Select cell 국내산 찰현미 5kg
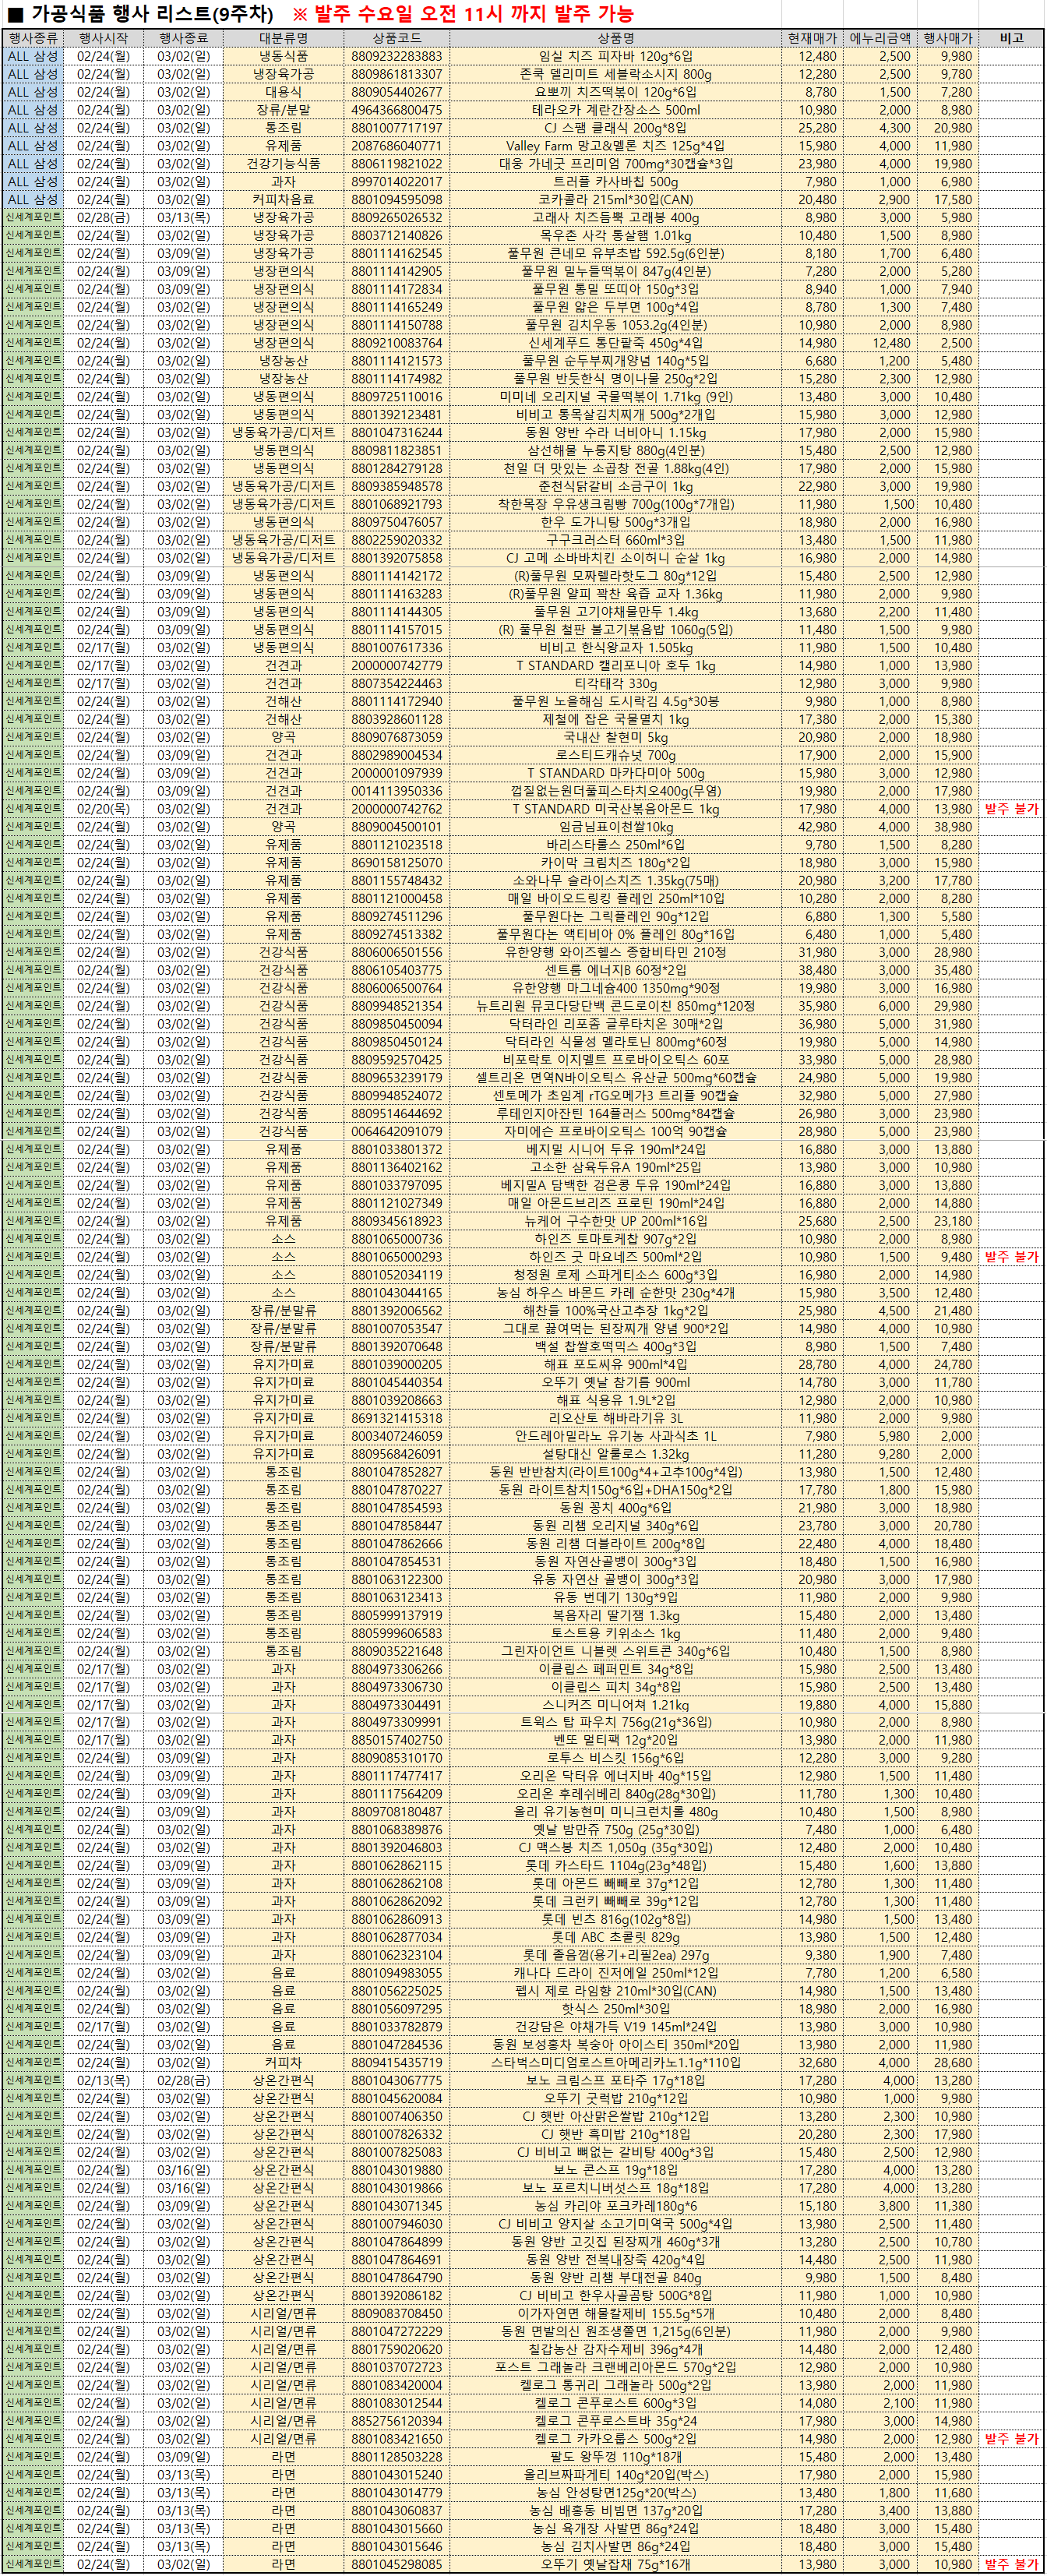The width and height of the screenshot is (1047, 2576). 616,737
